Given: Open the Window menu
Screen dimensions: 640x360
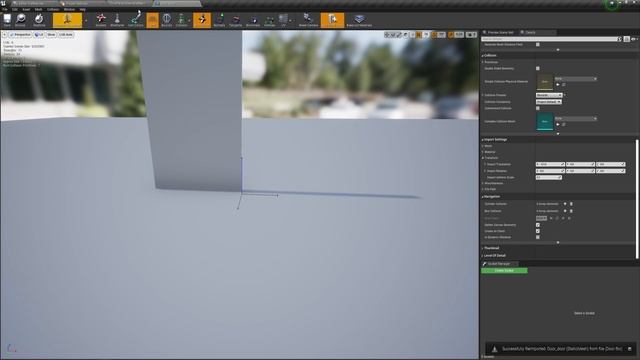Looking at the screenshot, I should (69, 9).
